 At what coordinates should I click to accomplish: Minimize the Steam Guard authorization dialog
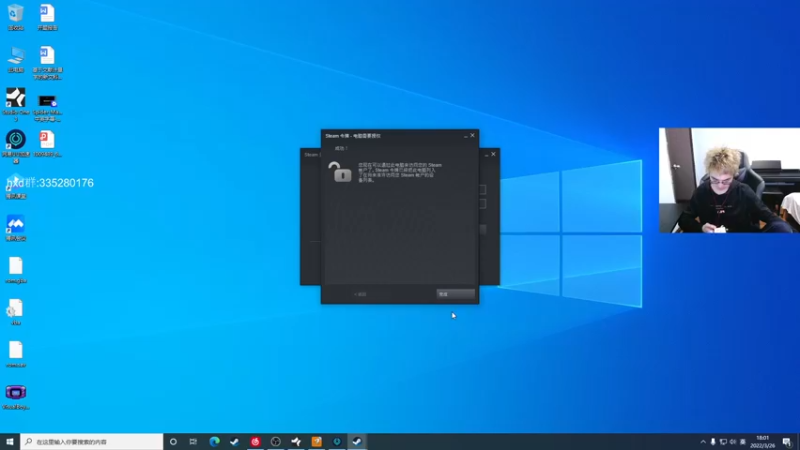click(465, 136)
